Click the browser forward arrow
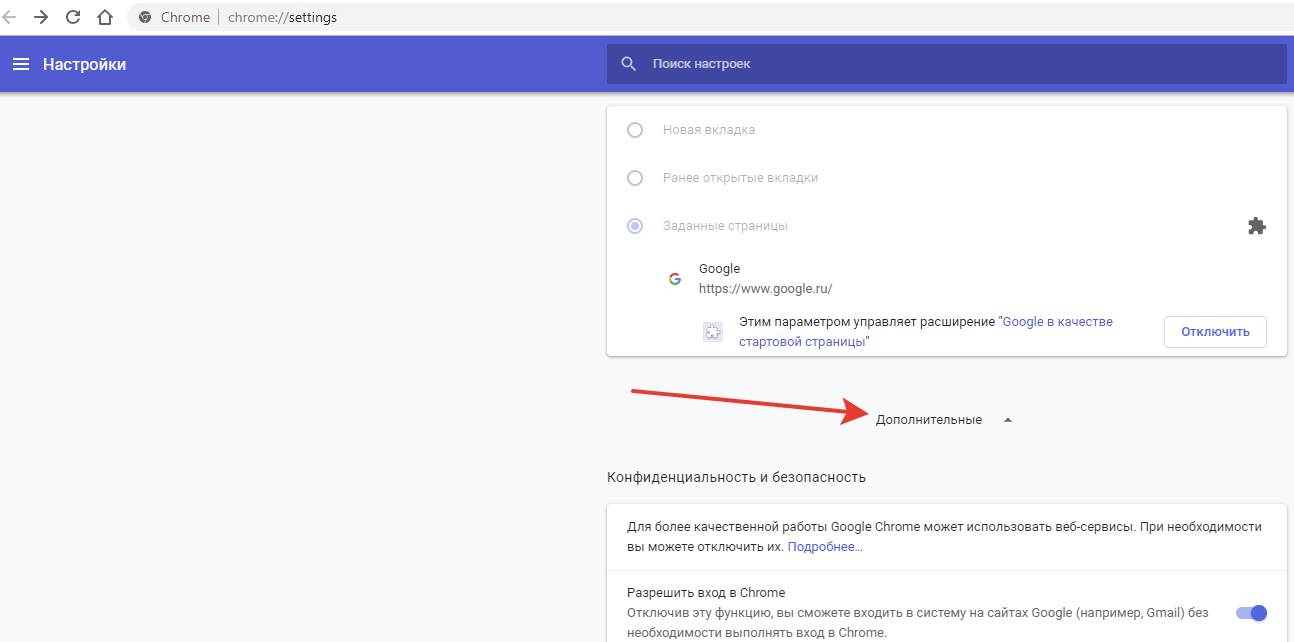The width and height of the screenshot is (1294, 642). (x=41, y=17)
